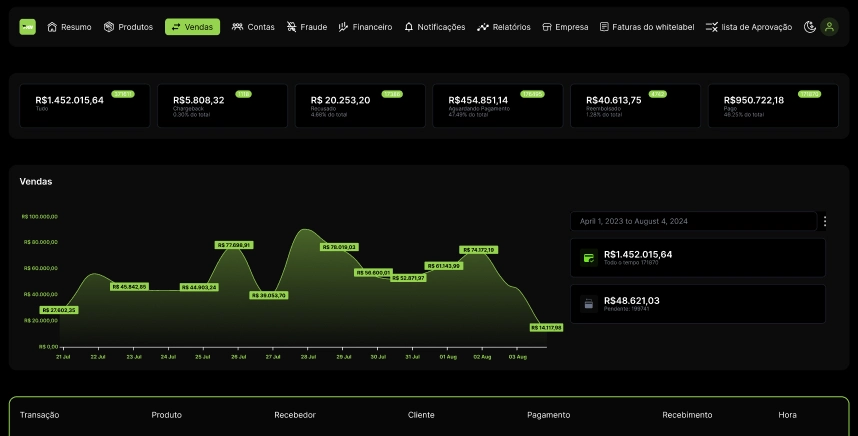Click the 24 Jul axis label
Viewport: 858px width, 436px height.
pyautogui.click(x=168, y=357)
